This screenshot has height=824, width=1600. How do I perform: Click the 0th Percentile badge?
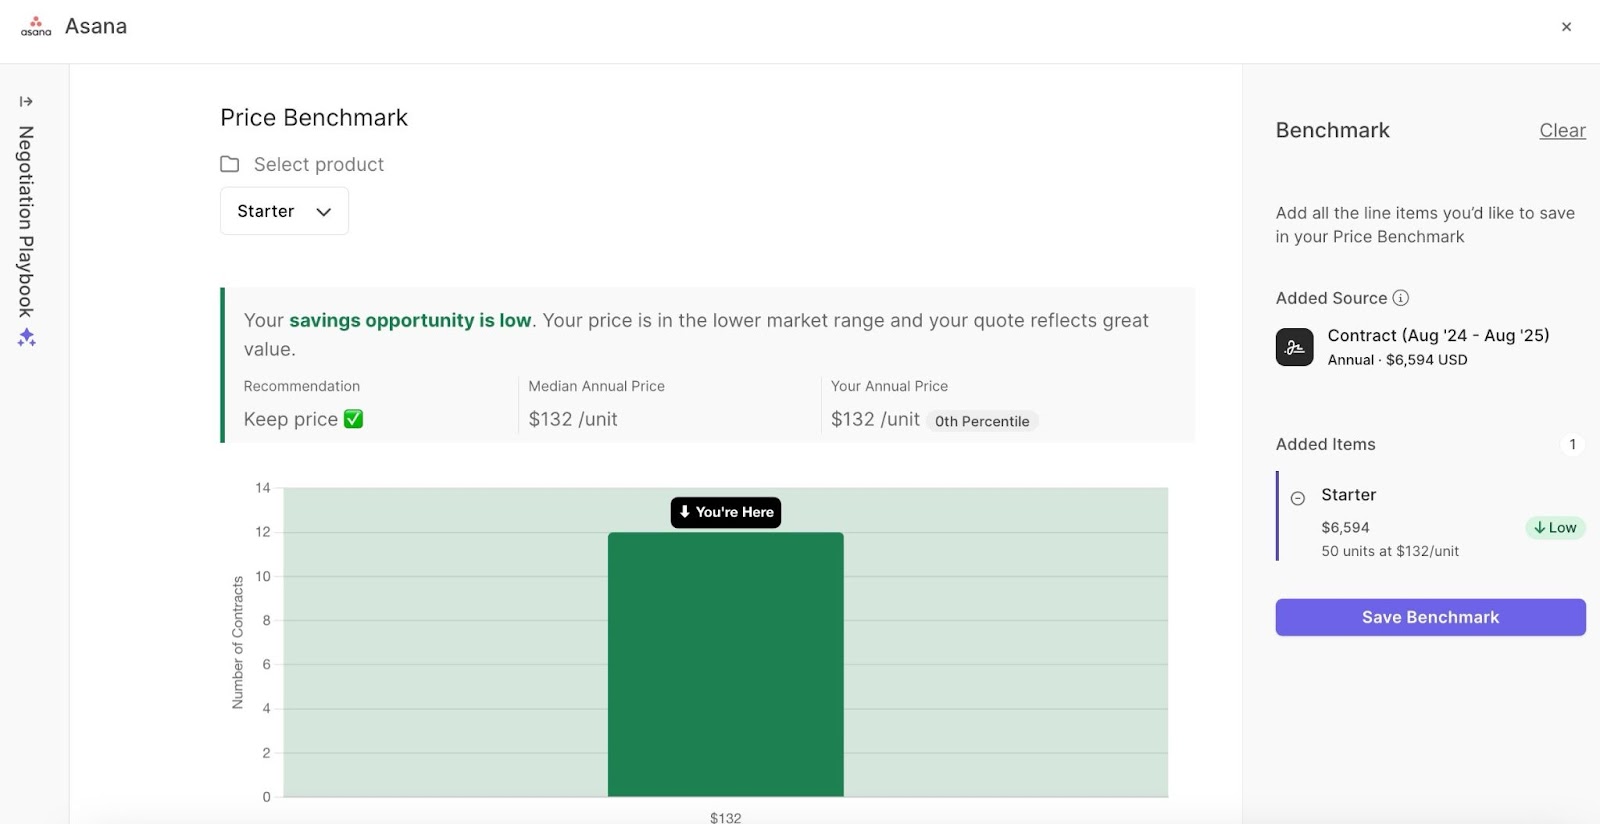[982, 421]
